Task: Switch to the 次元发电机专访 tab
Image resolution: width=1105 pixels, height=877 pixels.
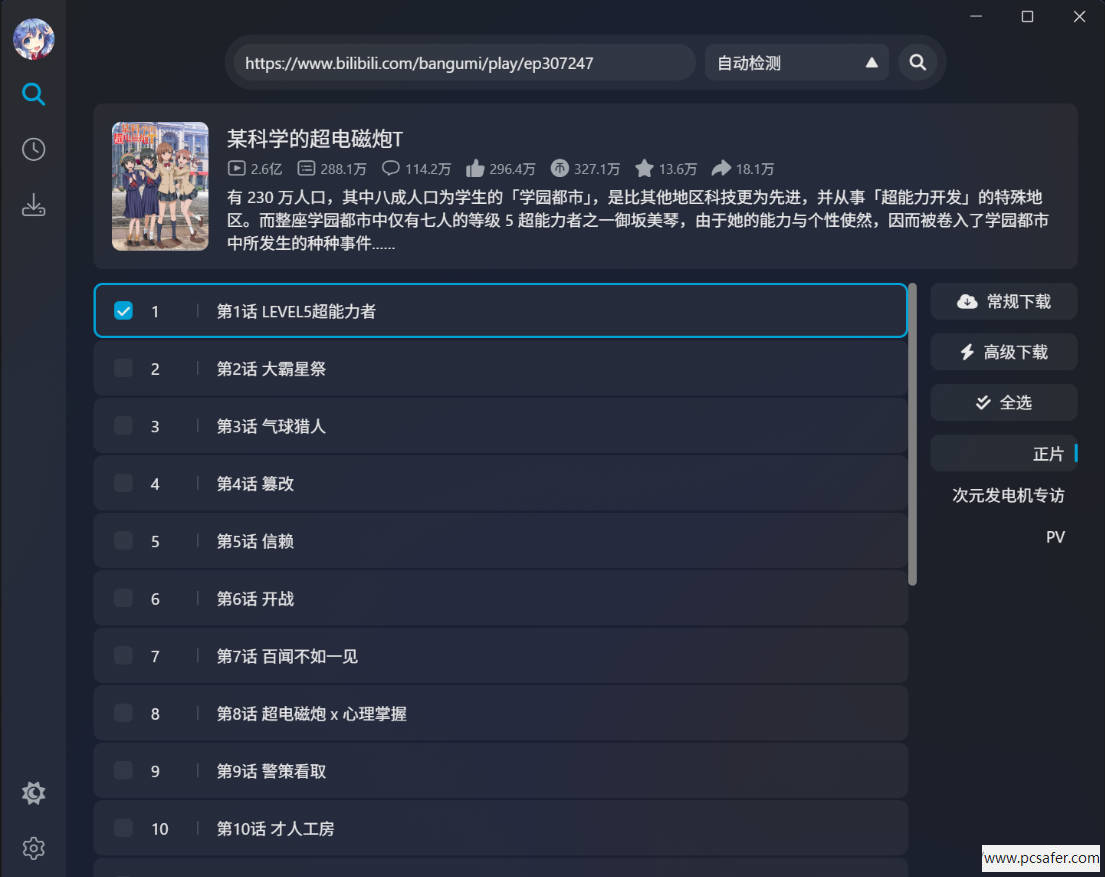Action: 1008,495
